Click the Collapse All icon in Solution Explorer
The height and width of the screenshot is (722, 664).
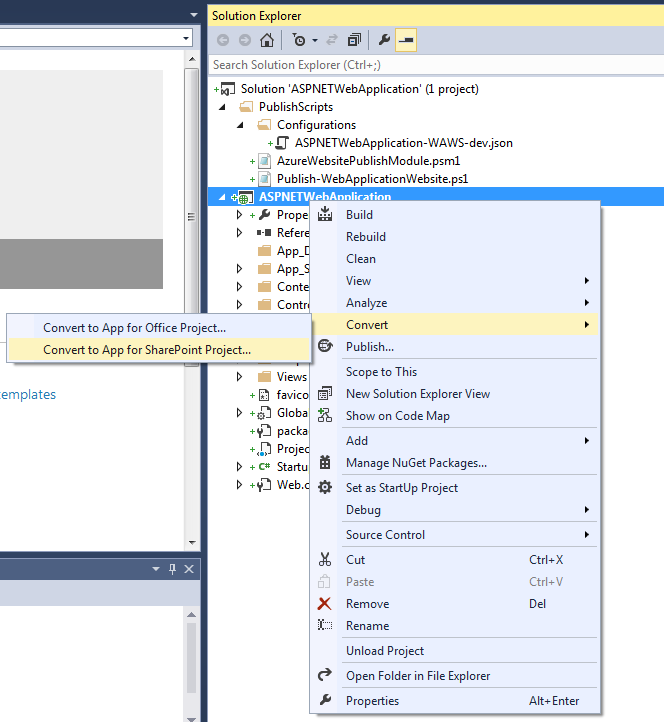354,41
